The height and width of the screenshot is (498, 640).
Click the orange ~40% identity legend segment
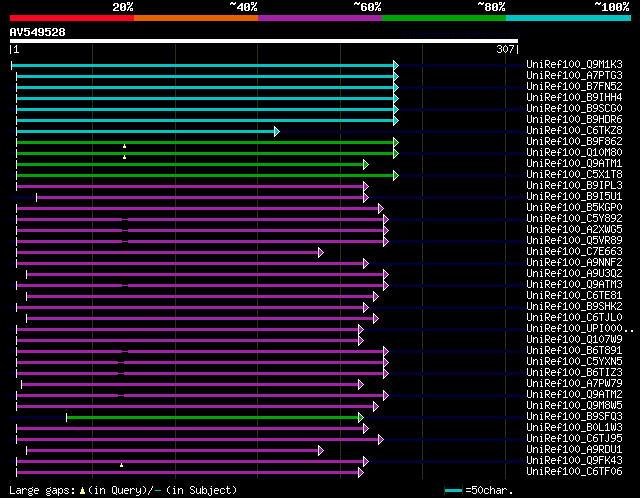[196, 18]
